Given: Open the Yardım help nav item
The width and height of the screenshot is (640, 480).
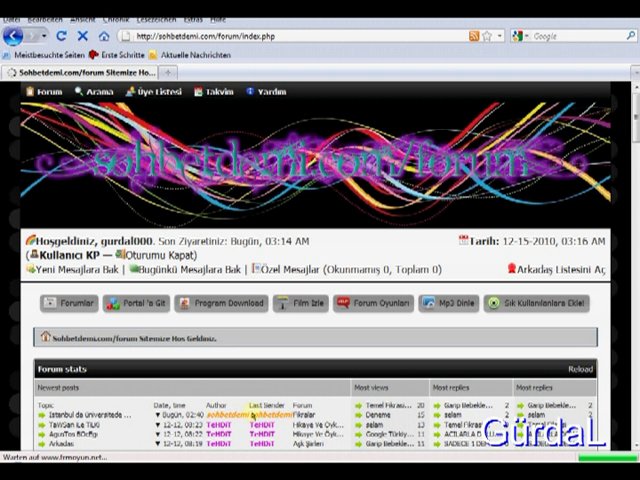Looking at the screenshot, I should (265, 91).
